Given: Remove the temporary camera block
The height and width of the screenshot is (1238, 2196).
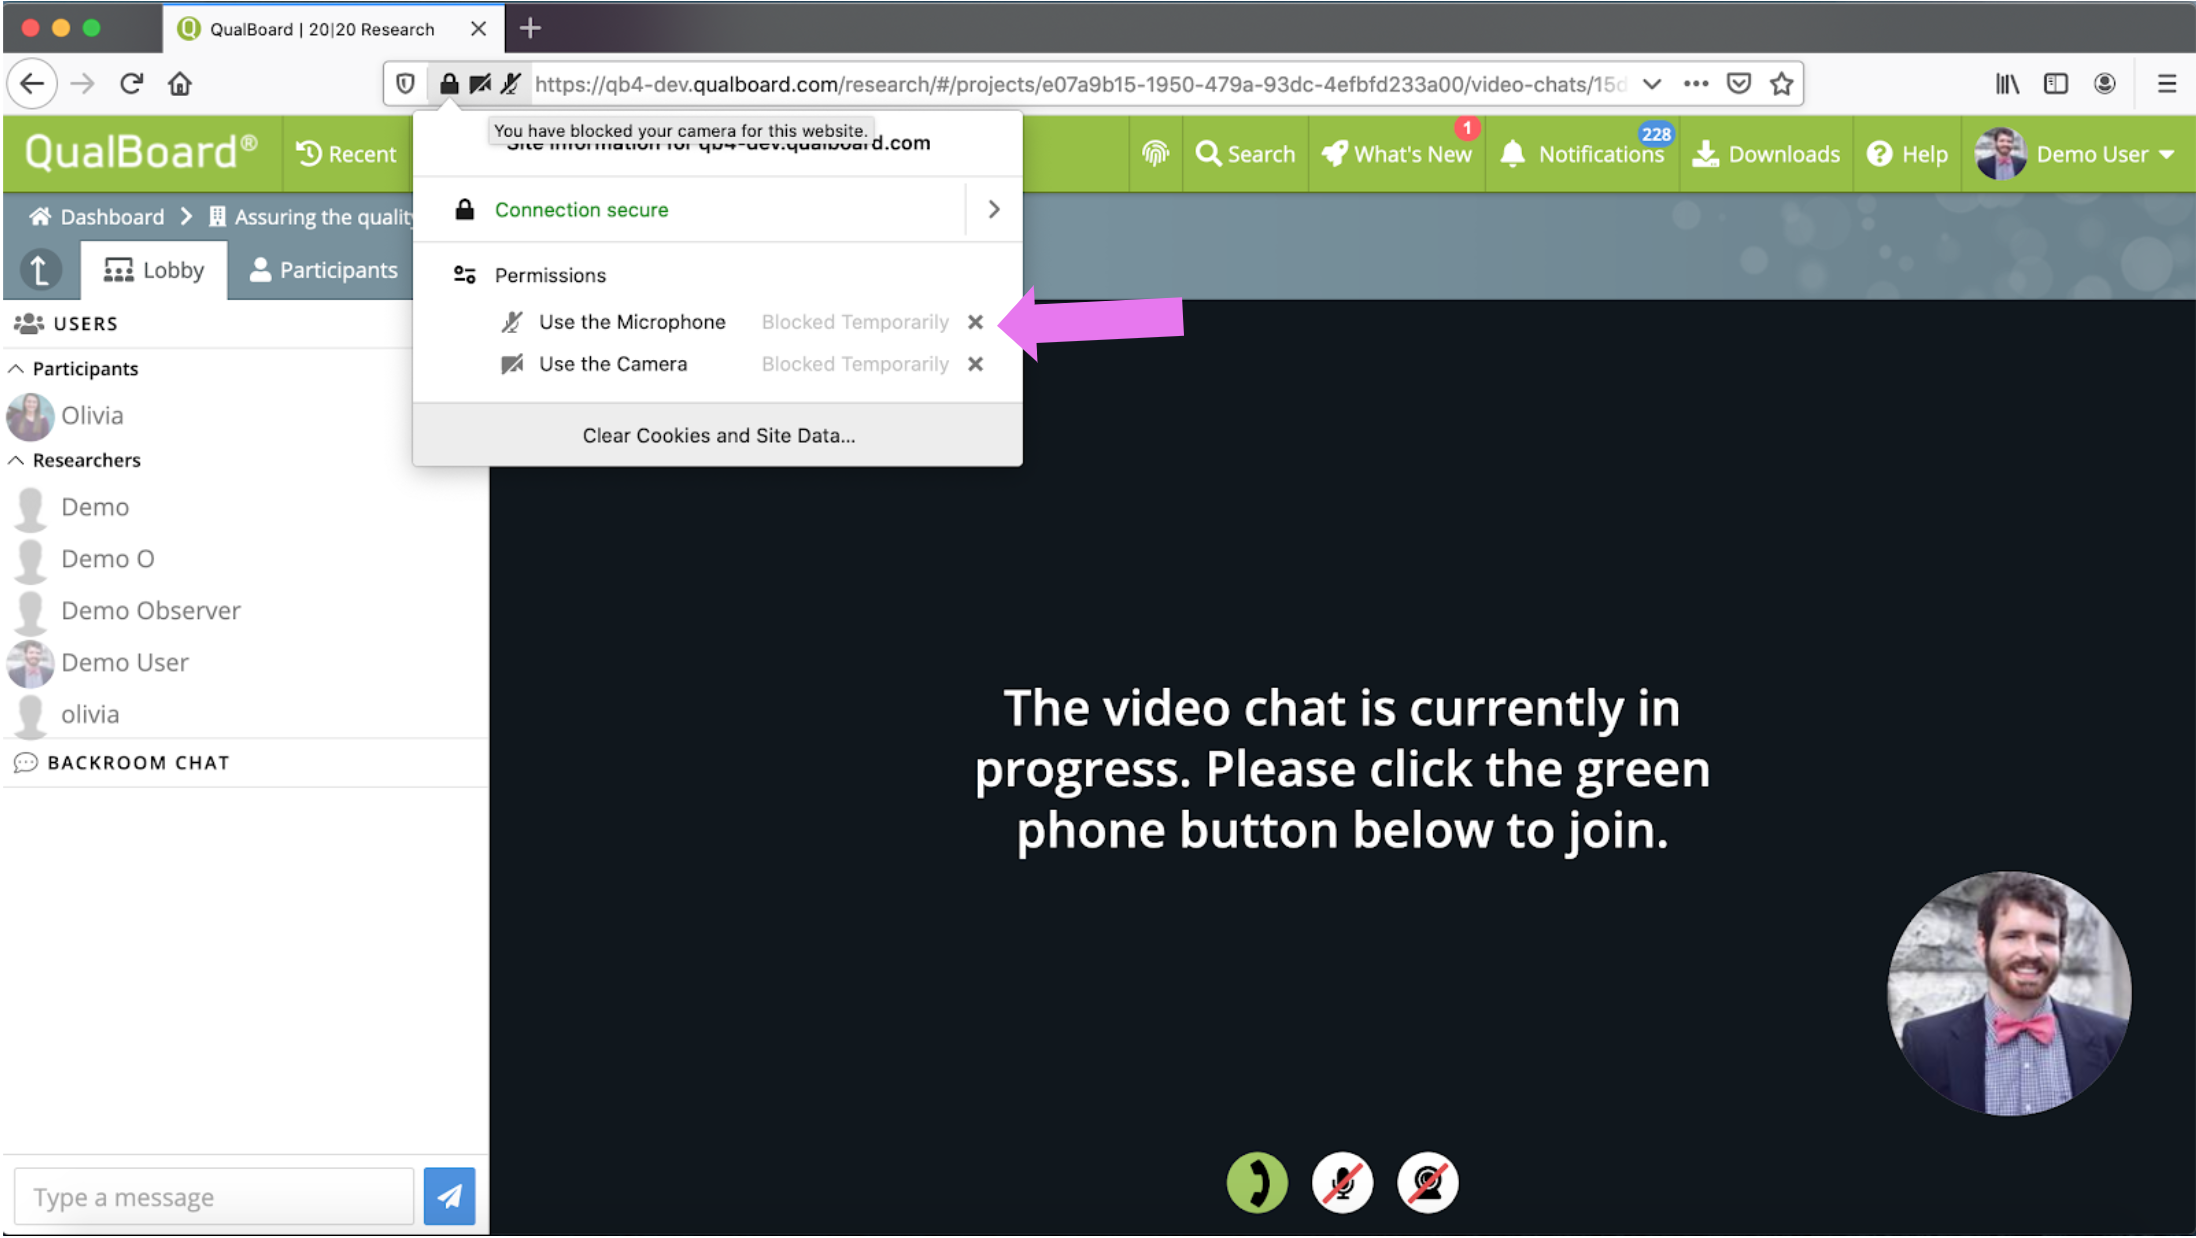Looking at the screenshot, I should 975,364.
